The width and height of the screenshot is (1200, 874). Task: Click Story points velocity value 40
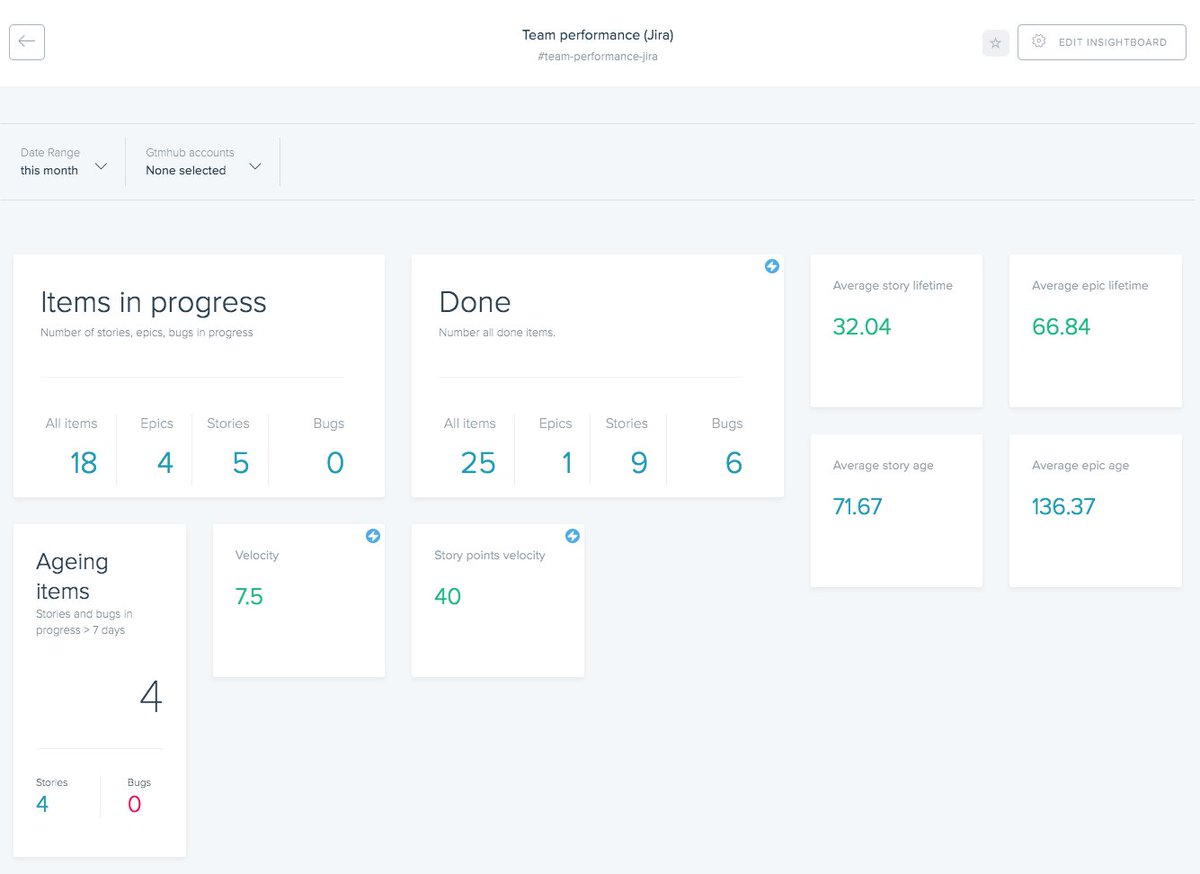pyautogui.click(x=447, y=597)
